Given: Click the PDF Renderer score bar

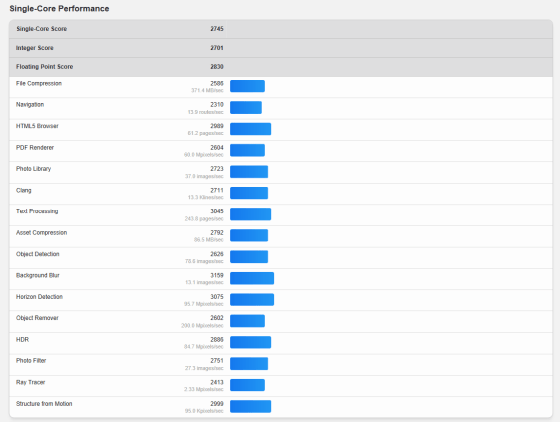Looking at the screenshot, I should [x=247, y=150].
